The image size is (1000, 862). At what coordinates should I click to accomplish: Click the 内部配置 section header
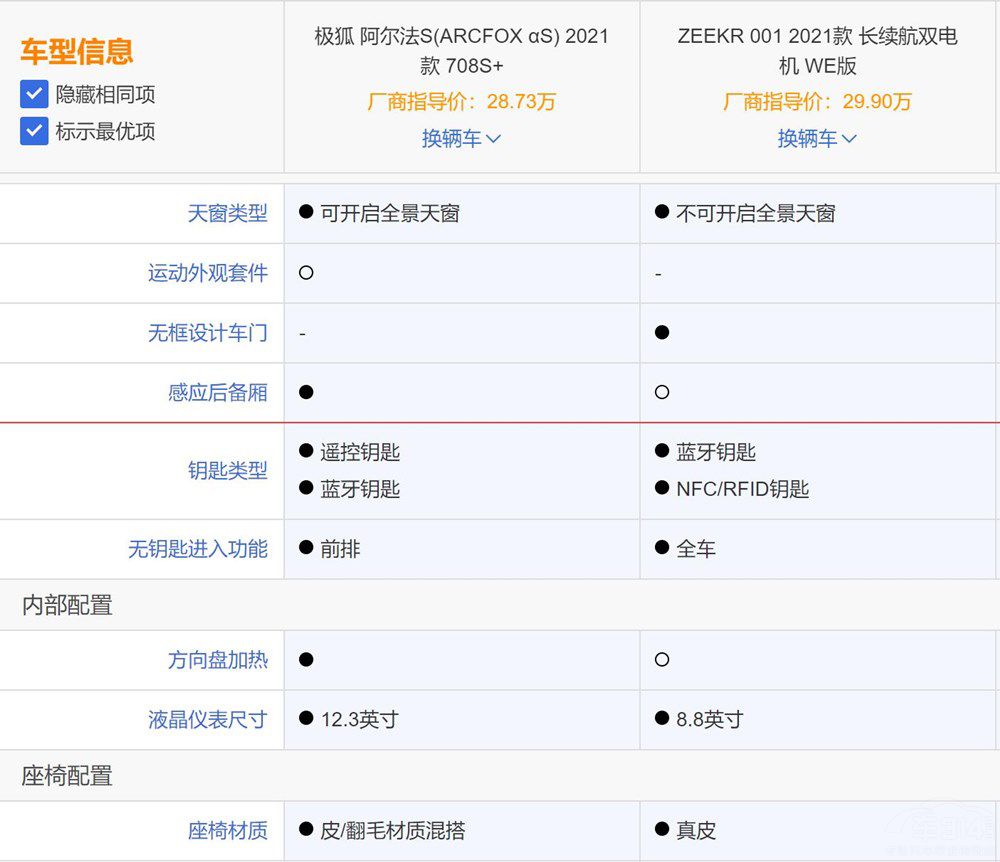coord(67,605)
